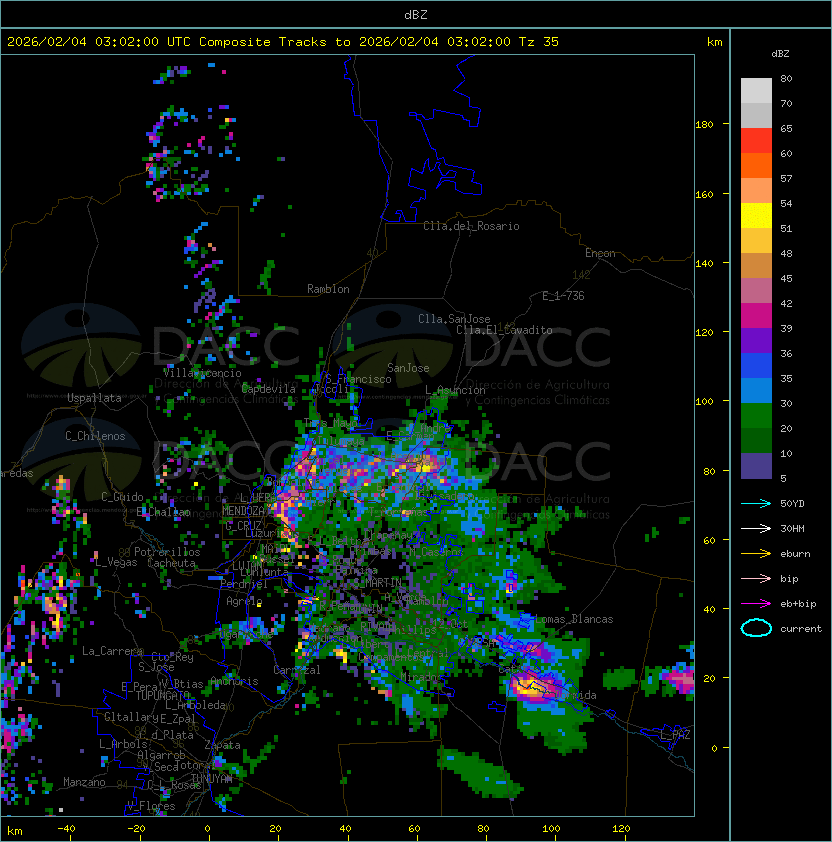Click the 'Perdriel' map label

pyautogui.click(x=244, y=584)
